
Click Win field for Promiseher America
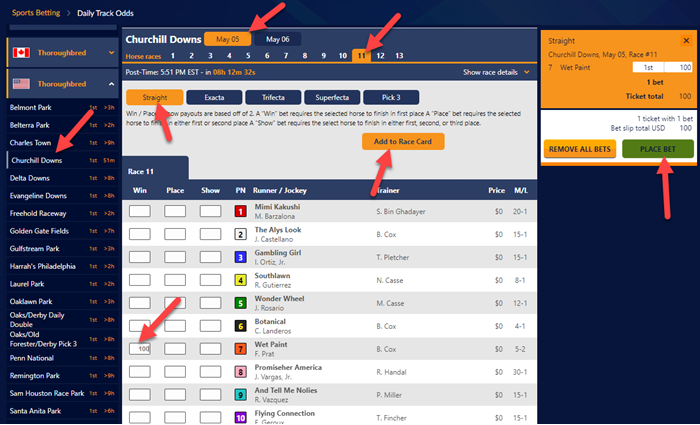pos(140,372)
